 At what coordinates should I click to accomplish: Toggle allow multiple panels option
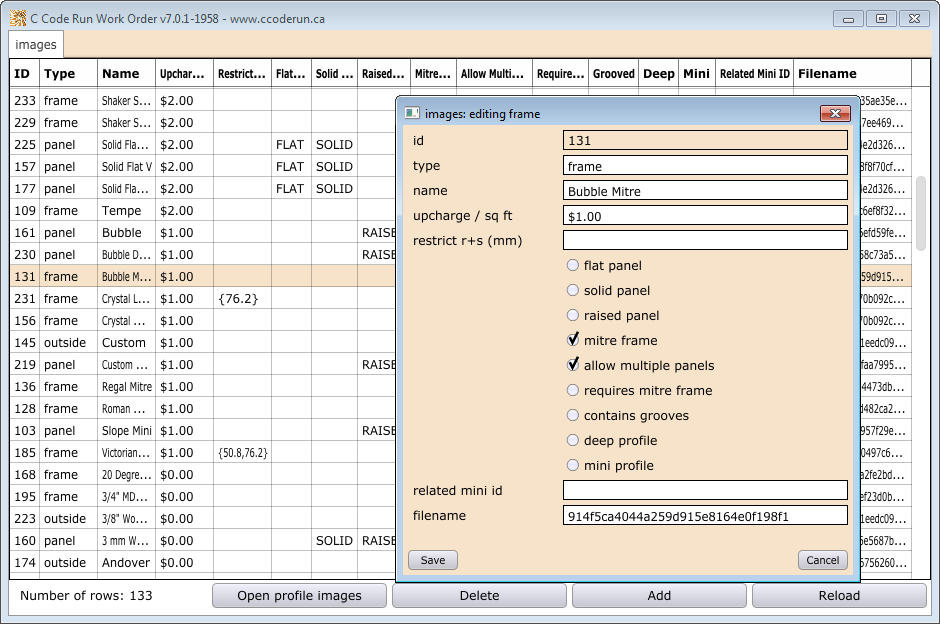point(573,366)
